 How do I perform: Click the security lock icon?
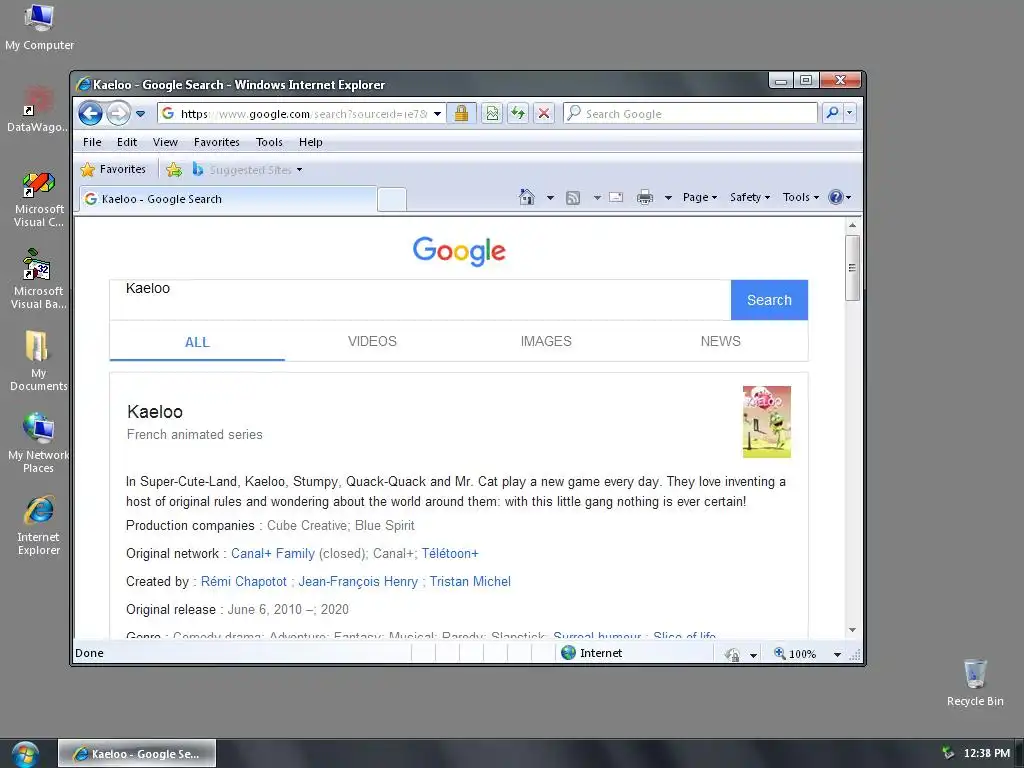click(461, 114)
